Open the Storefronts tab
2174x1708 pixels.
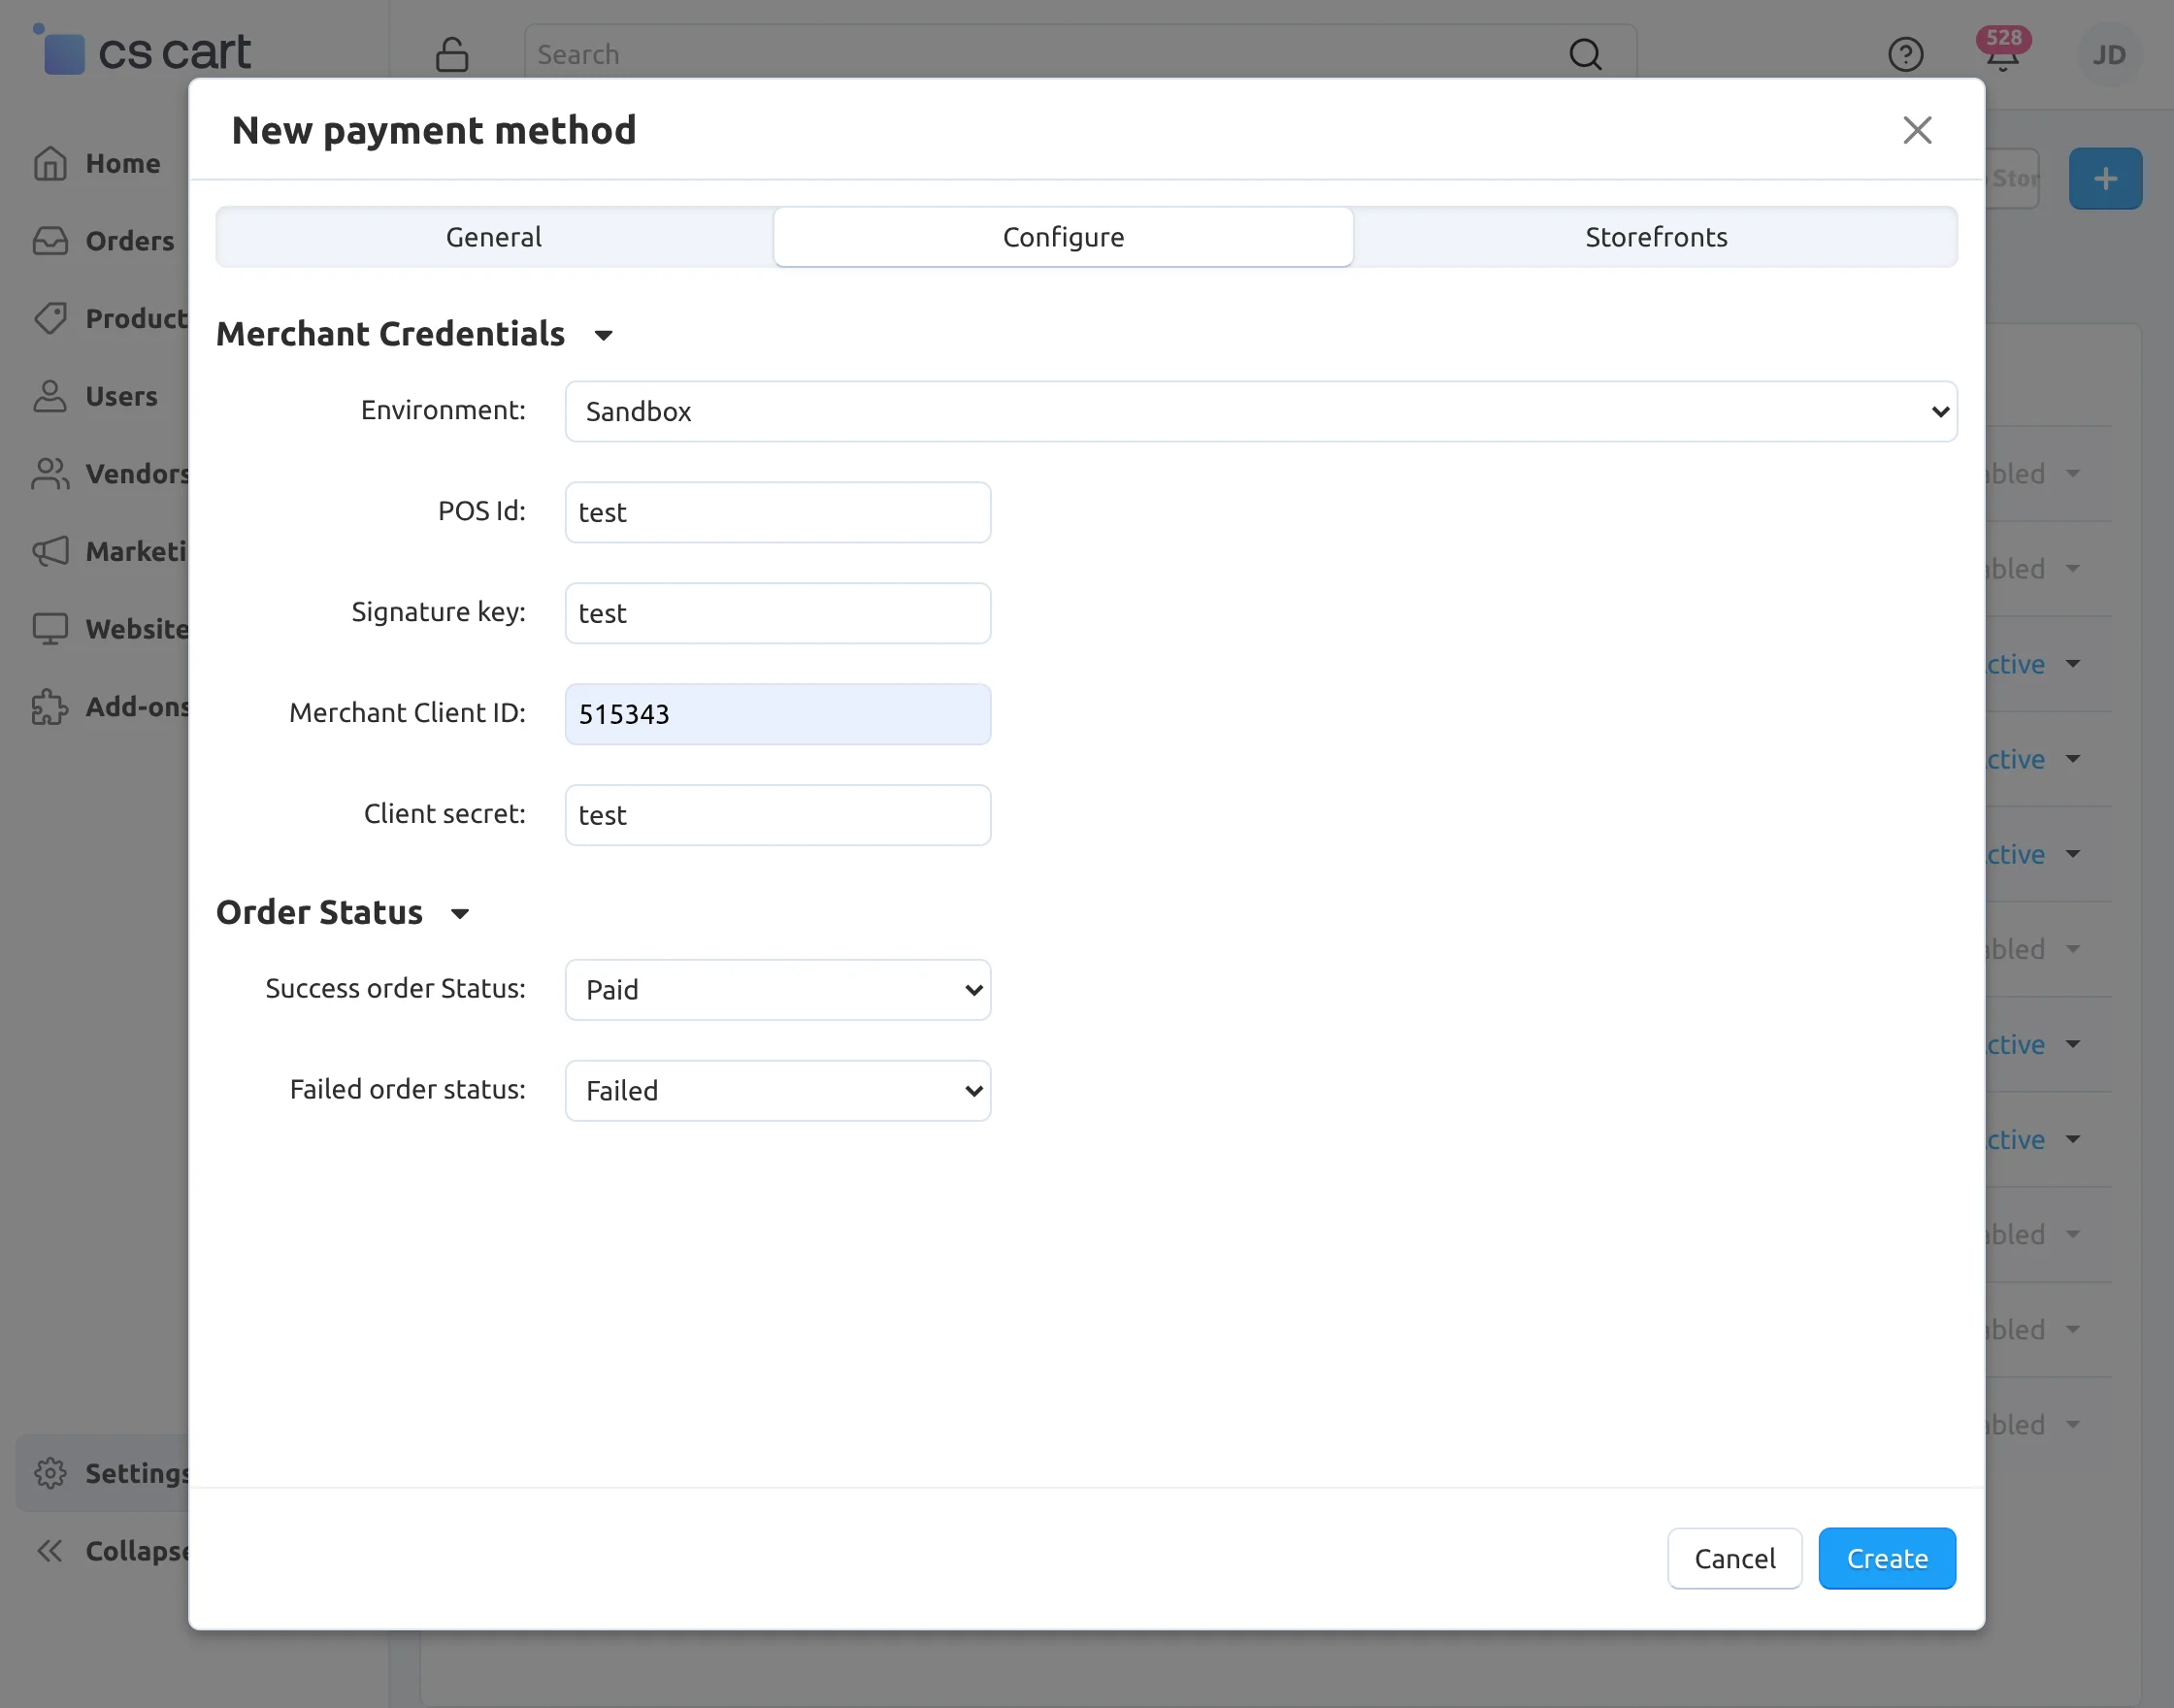(x=1655, y=237)
